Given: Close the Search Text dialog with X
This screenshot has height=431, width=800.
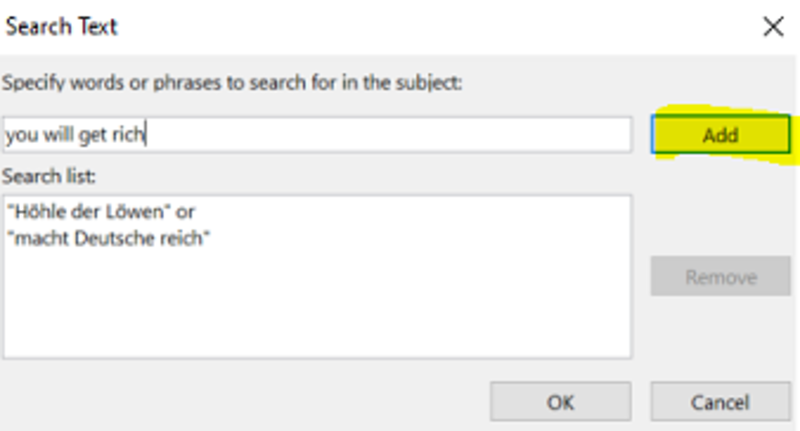Looking at the screenshot, I should pos(773,27).
